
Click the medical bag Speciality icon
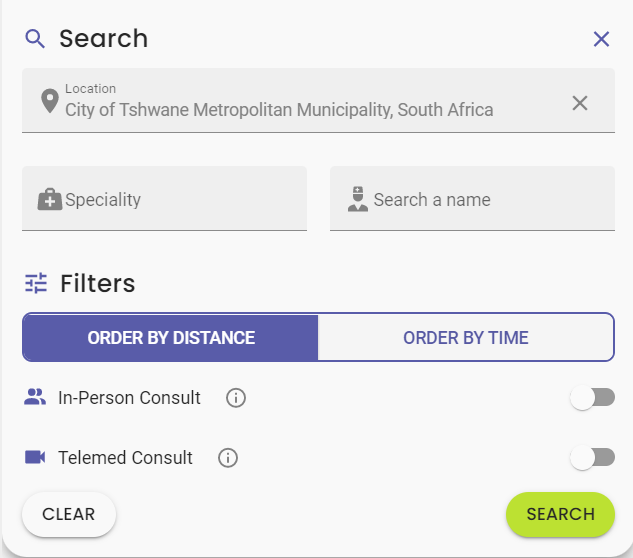coord(49,200)
